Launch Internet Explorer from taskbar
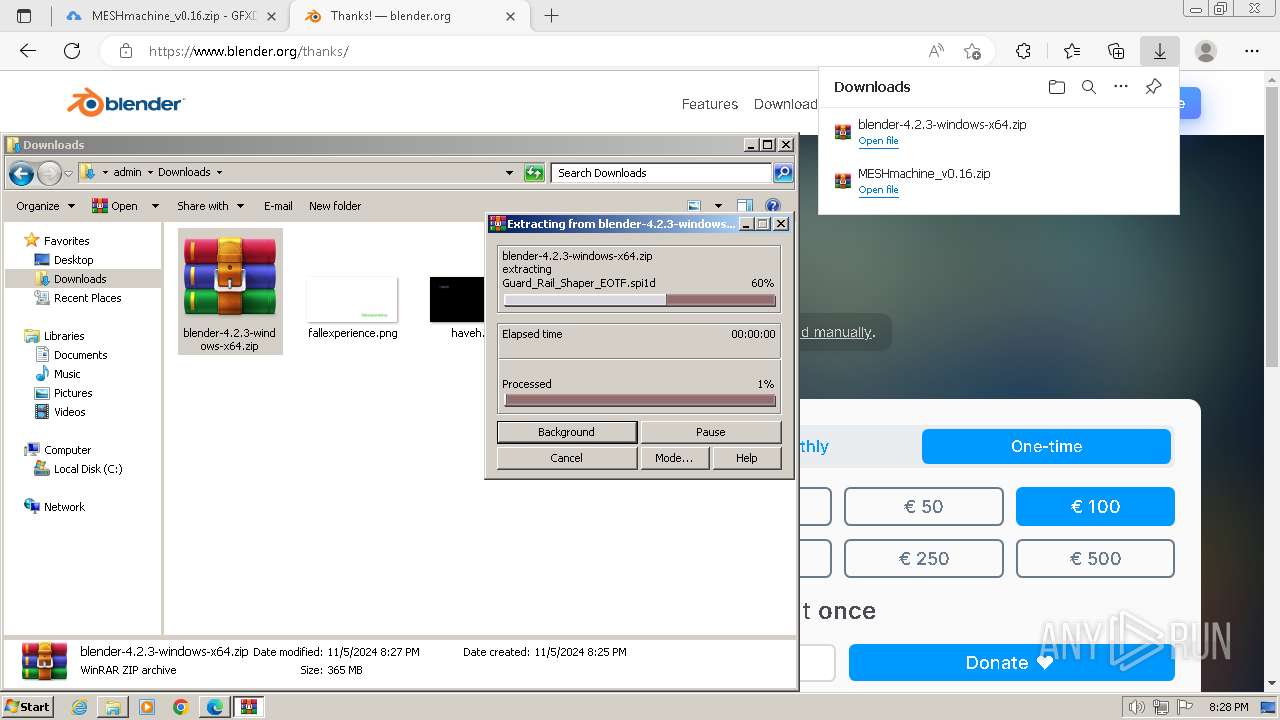 [x=79, y=707]
